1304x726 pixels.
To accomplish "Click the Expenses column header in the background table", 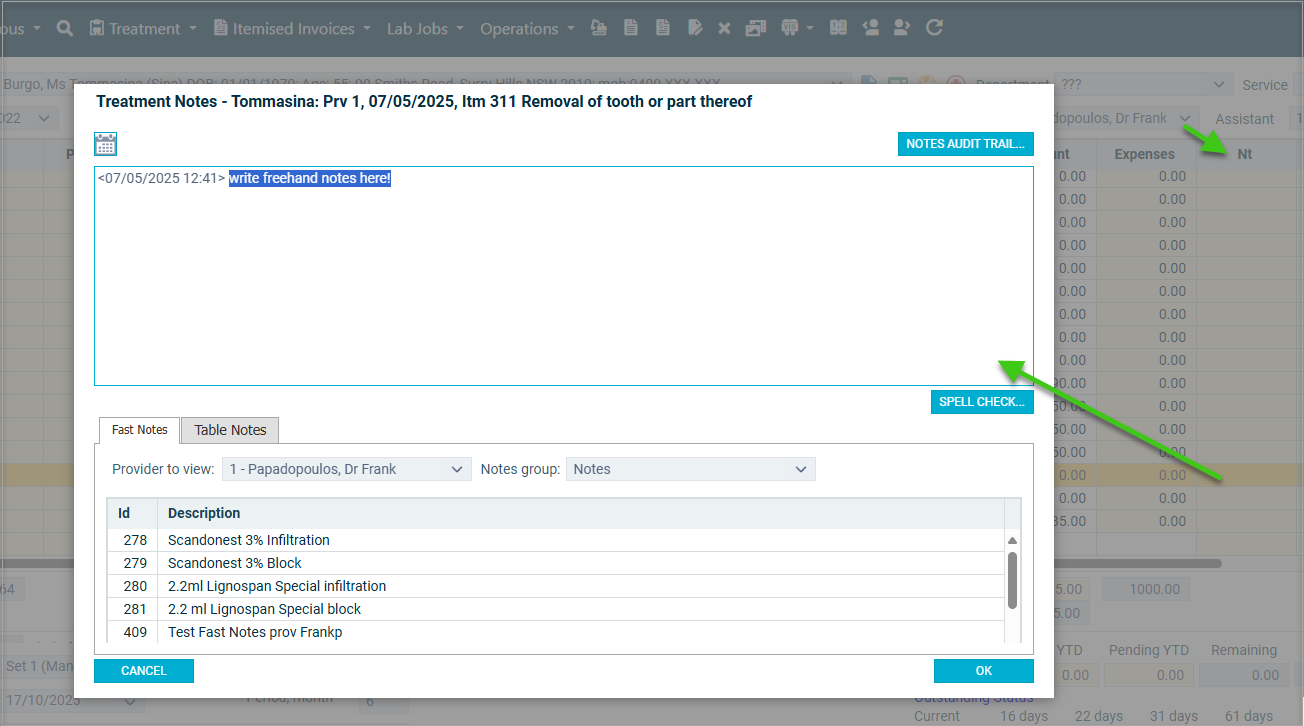I will (x=1145, y=154).
